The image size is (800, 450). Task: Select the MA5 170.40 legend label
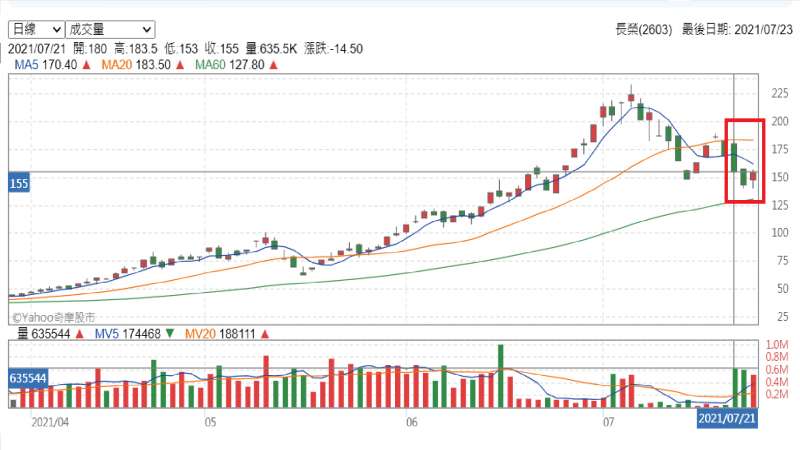click(46, 65)
